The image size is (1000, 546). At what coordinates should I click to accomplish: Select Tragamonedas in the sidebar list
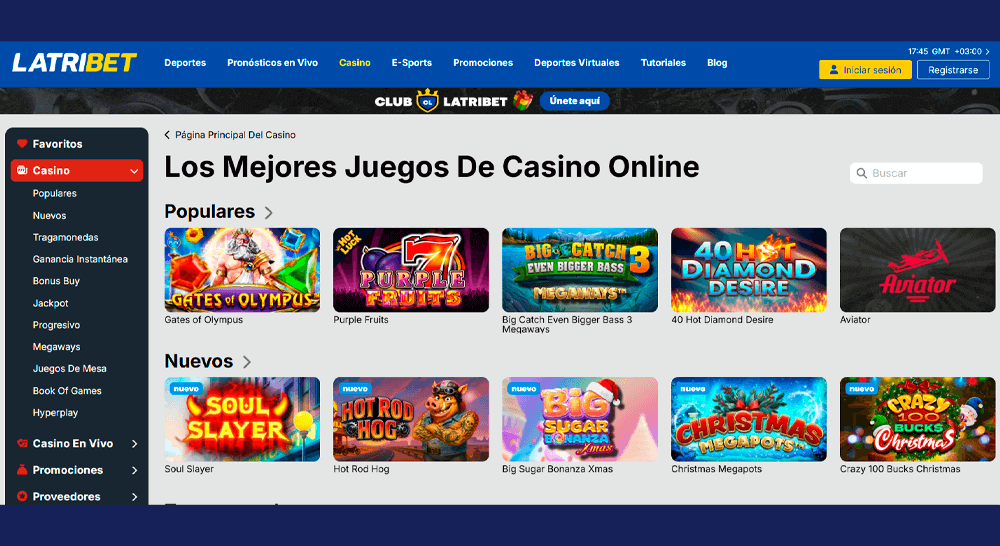pyautogui.click(x=66, y=237)
